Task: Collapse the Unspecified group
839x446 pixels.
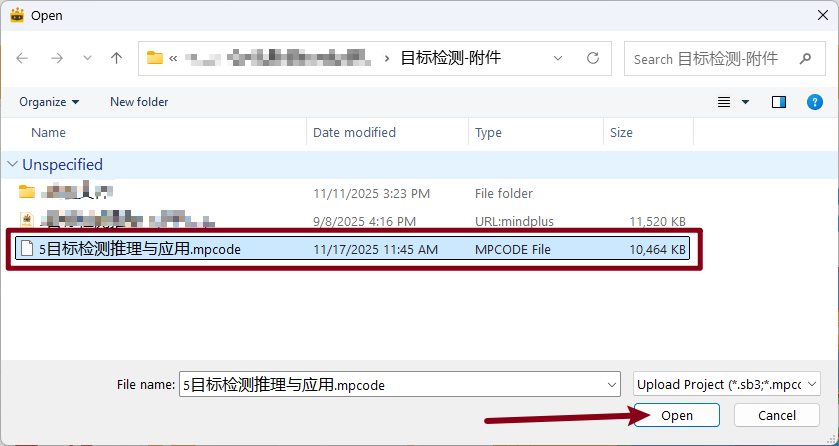Action: pyautogui.click(x=12, y=165)
